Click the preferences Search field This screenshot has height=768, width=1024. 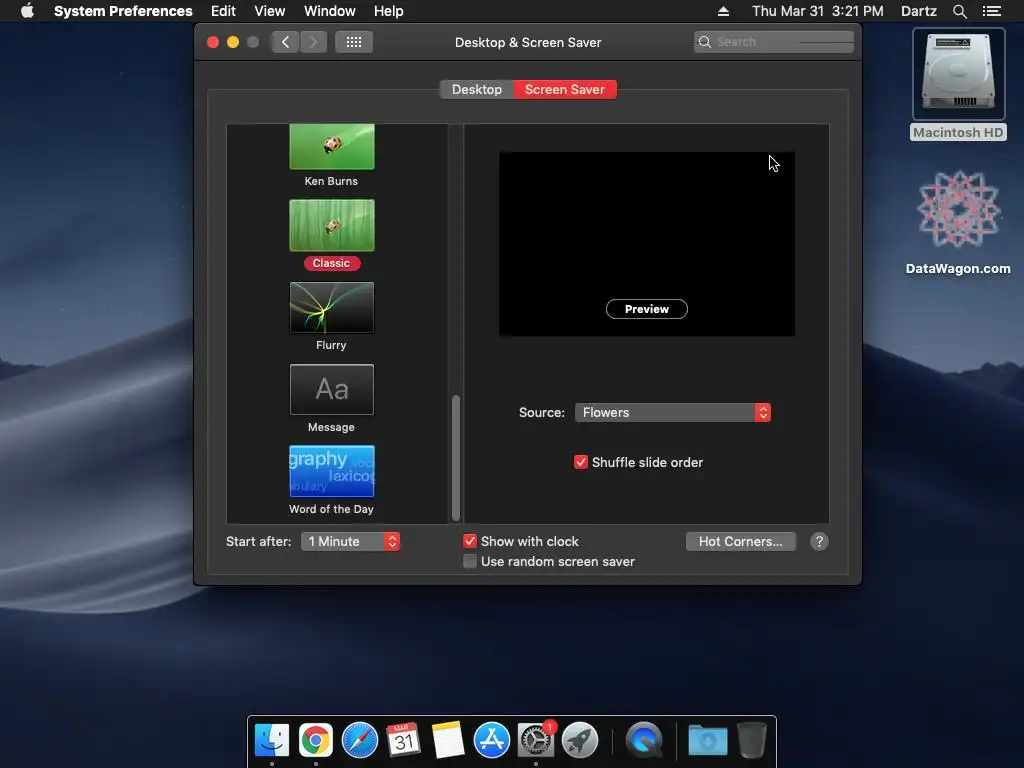point(774,42)
